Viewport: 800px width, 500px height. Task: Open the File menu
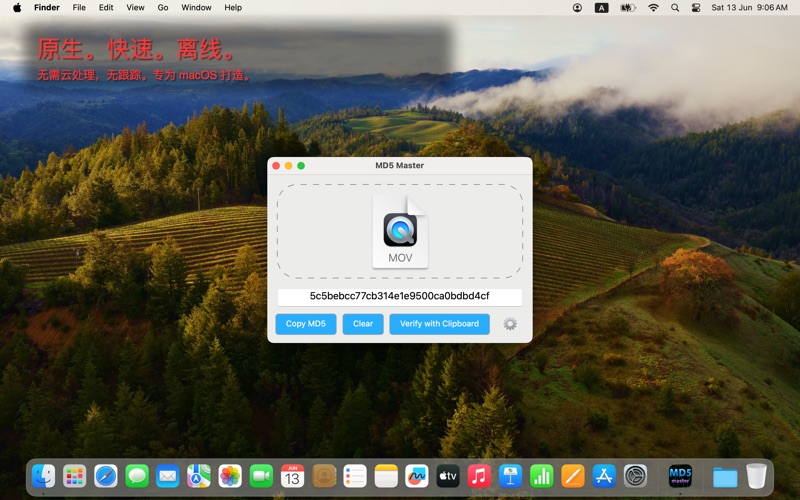coord(79,8)
